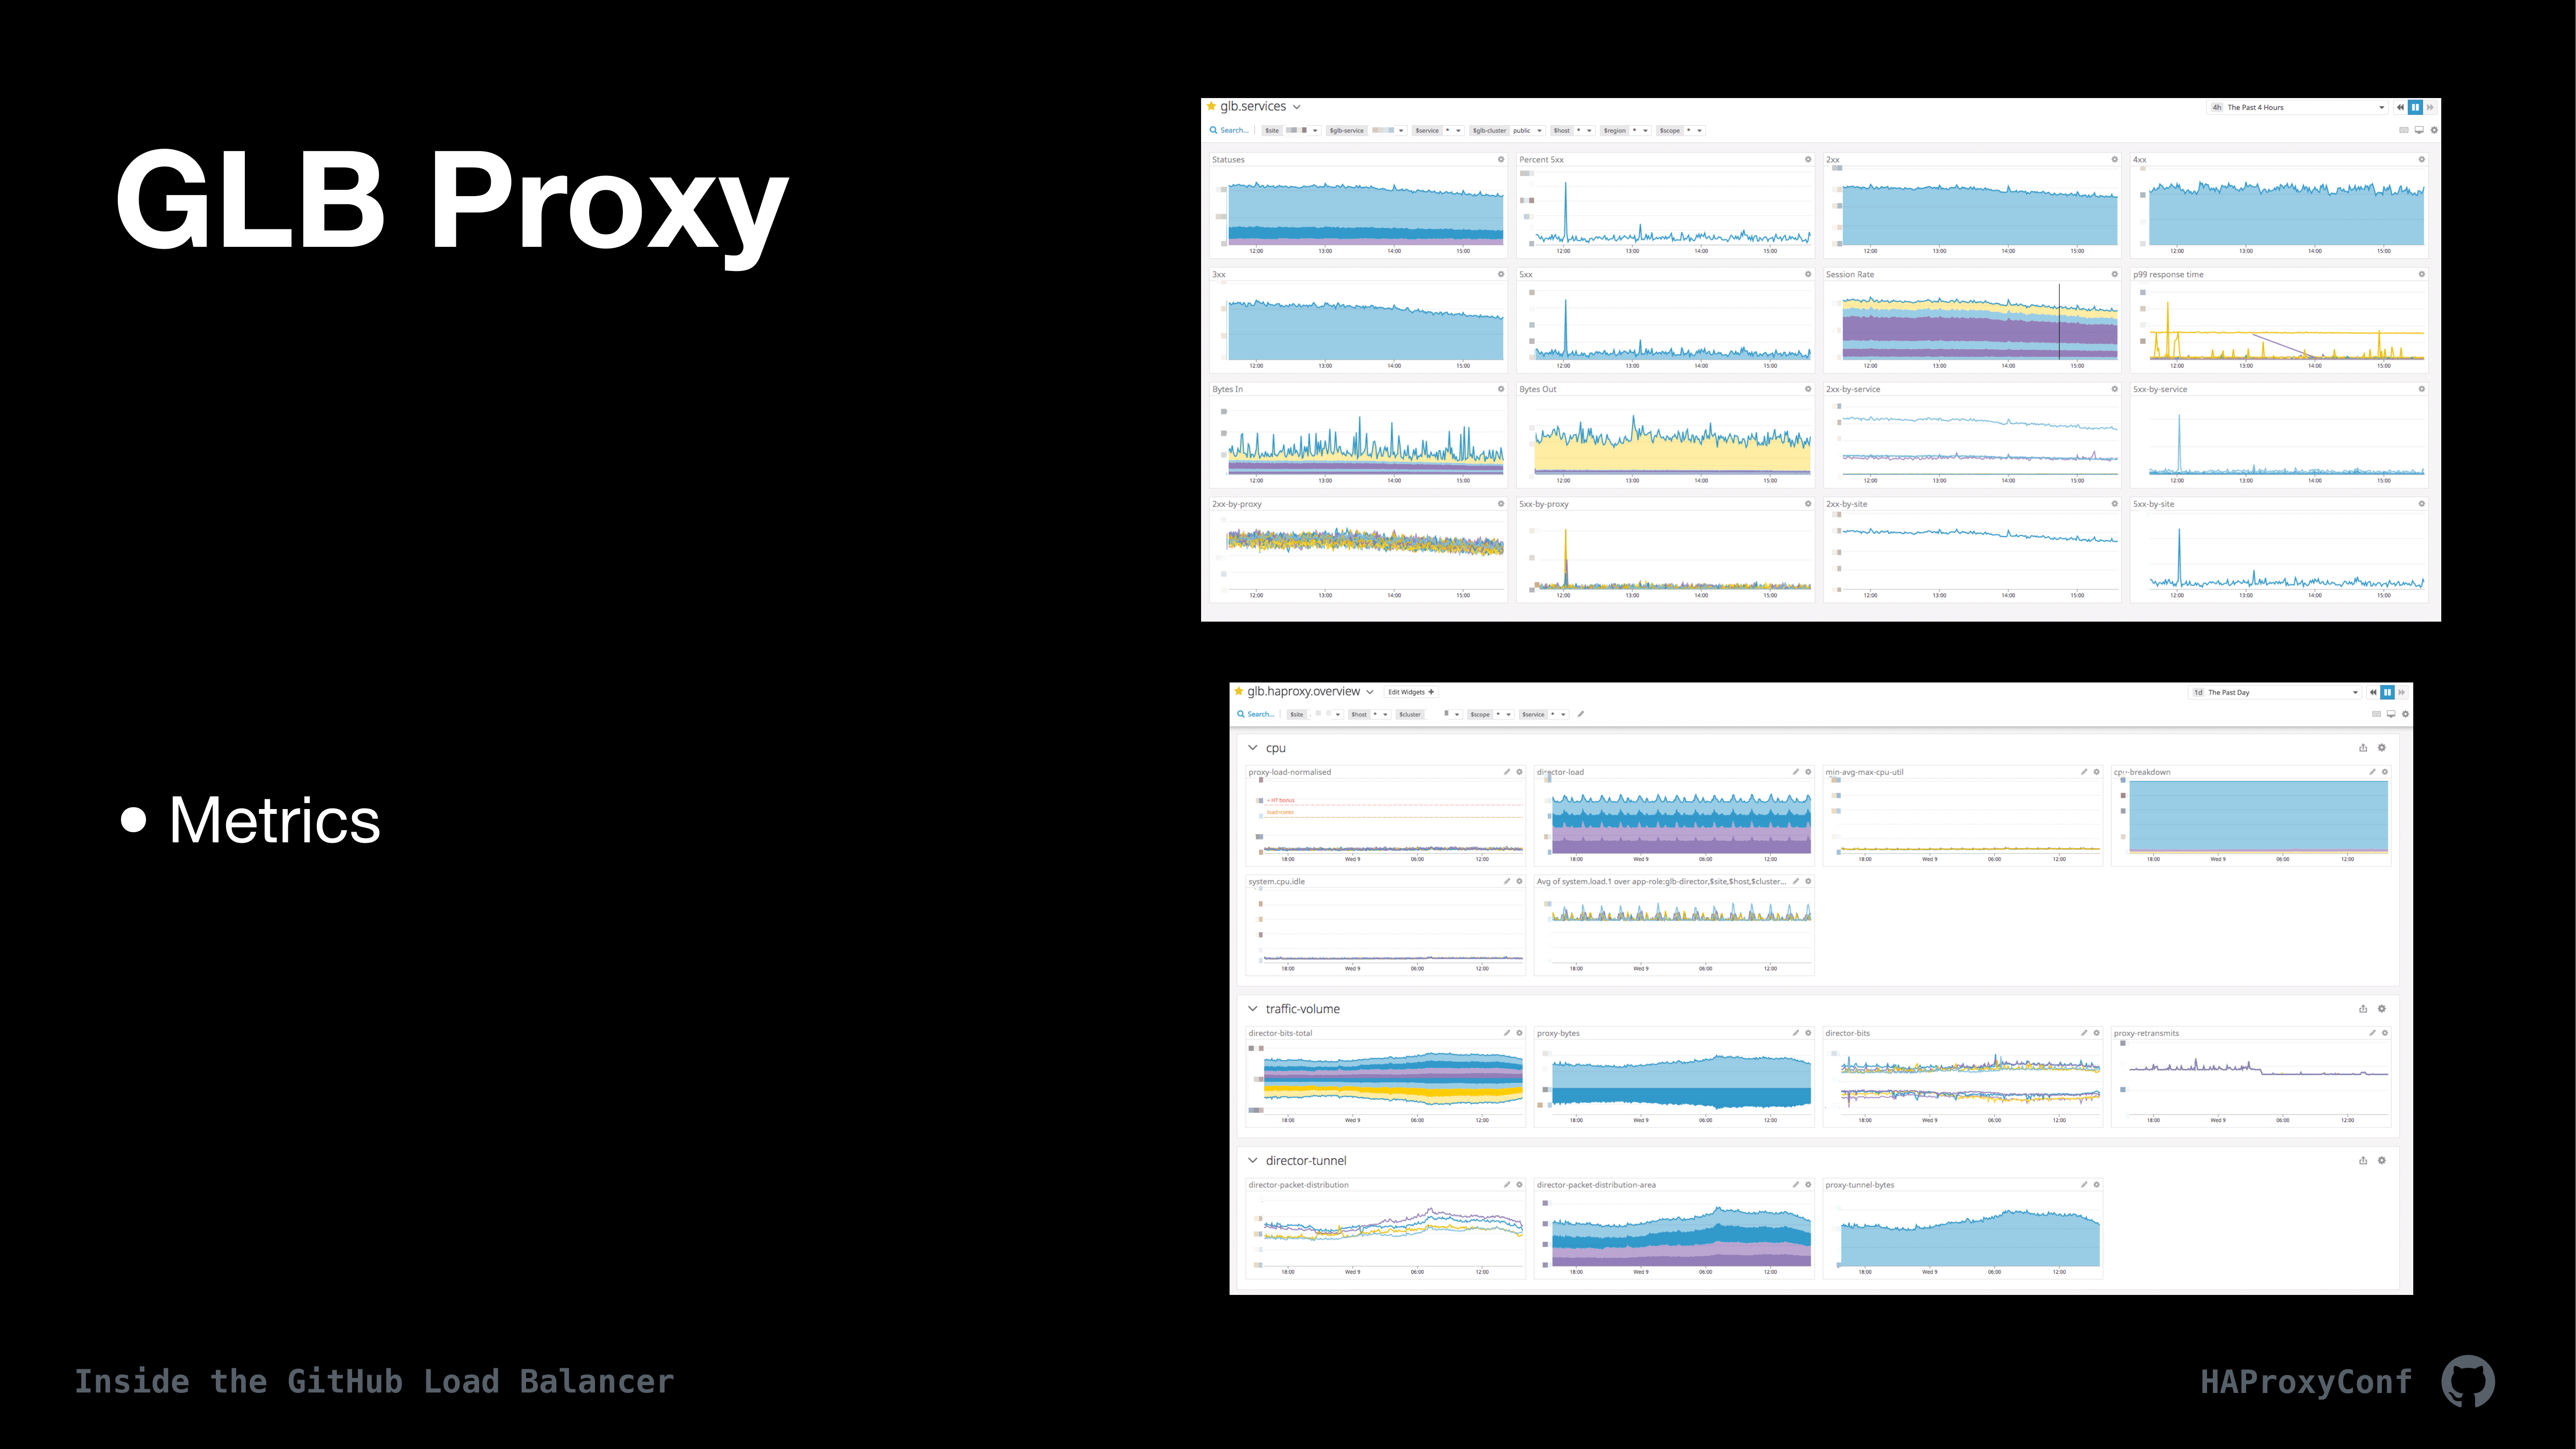Click Inside the GitHub Load Balancer footer
2576x1449 pixels.
[374, 1382]
